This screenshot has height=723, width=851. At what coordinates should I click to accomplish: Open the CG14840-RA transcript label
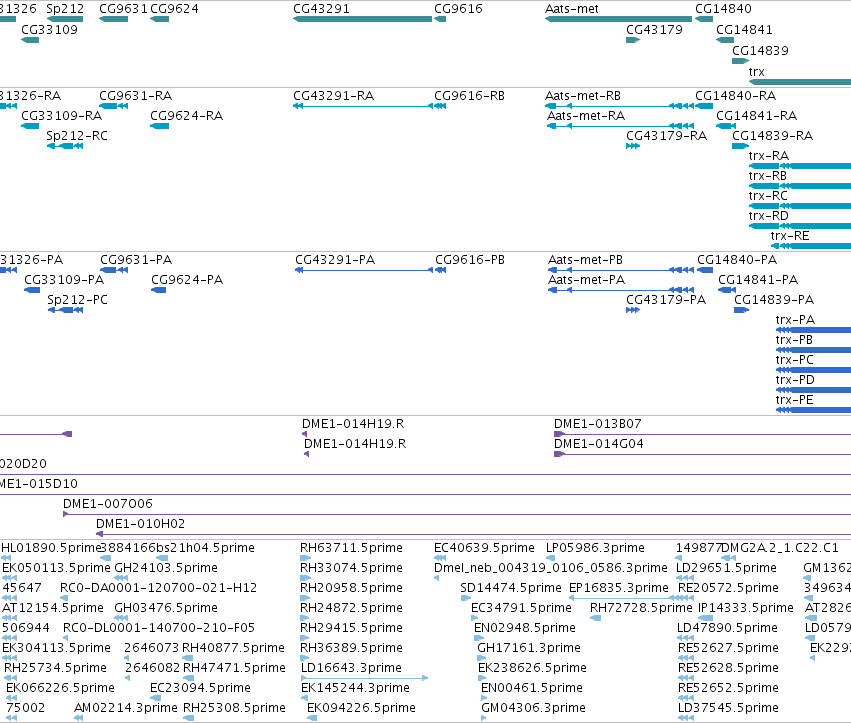[735, 96]
